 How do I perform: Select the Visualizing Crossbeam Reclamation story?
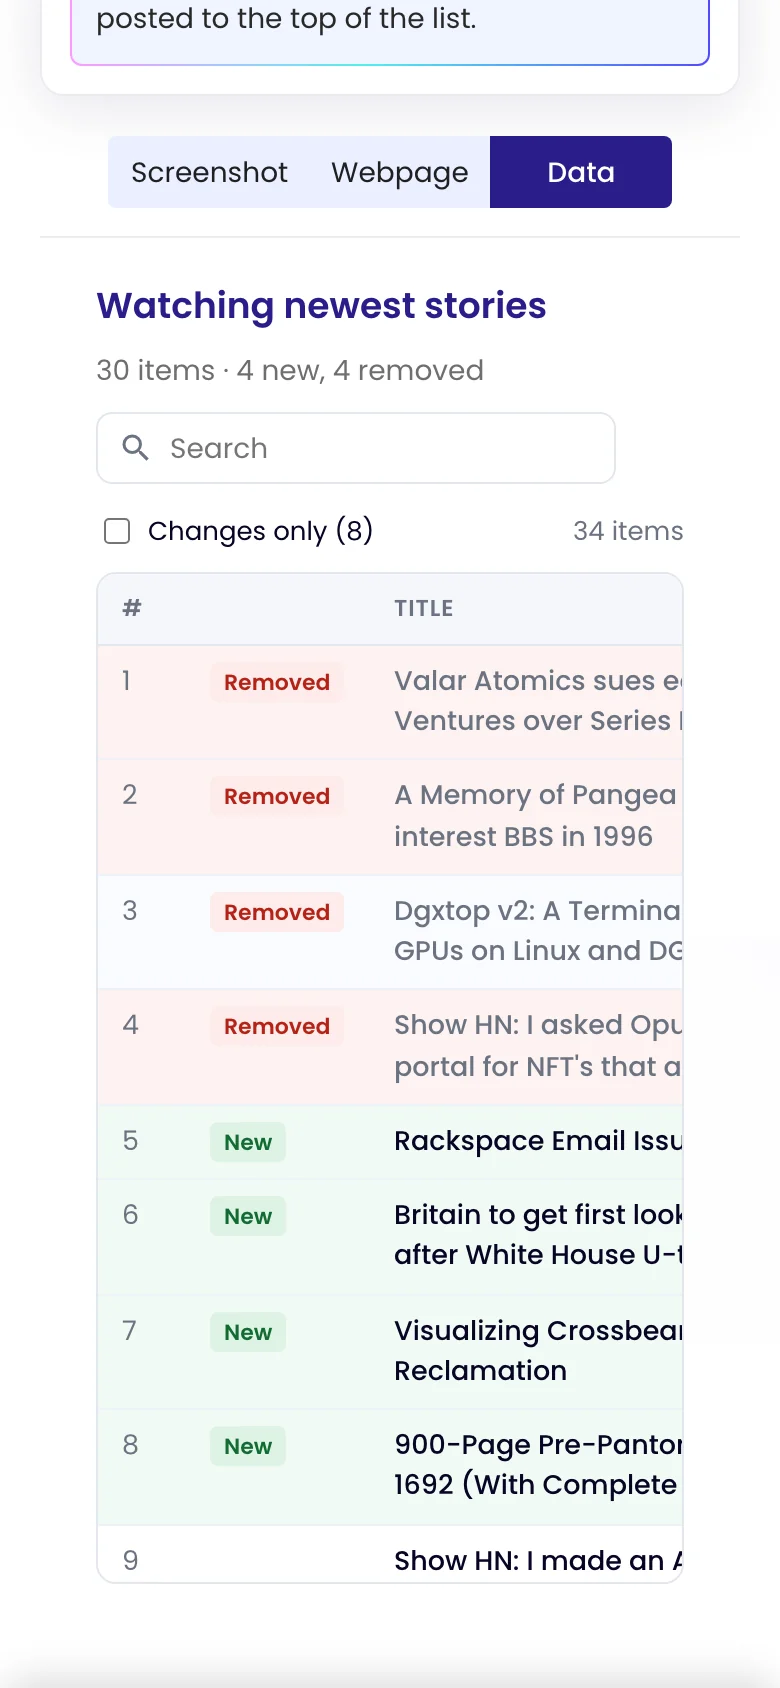[538, 1350]
